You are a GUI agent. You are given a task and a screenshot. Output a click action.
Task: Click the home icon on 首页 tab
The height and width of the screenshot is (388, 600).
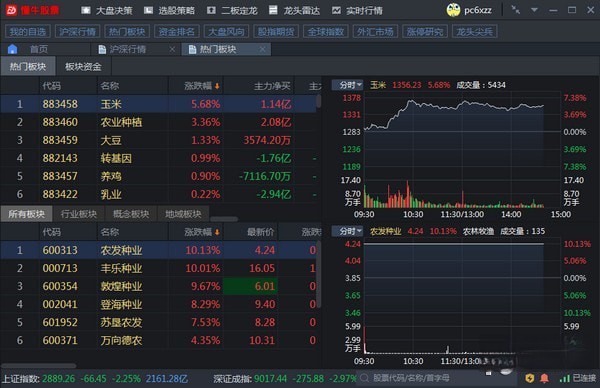(x=13, y=49)
